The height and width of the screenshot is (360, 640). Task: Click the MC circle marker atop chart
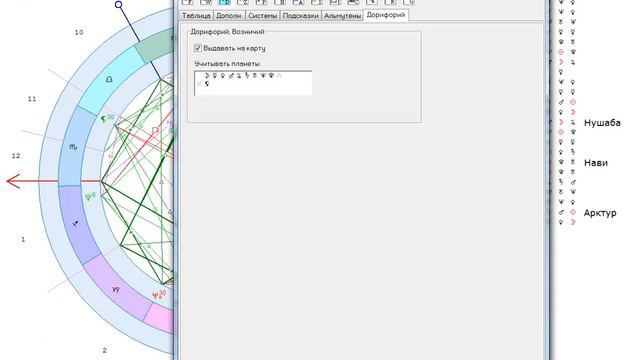118,4
